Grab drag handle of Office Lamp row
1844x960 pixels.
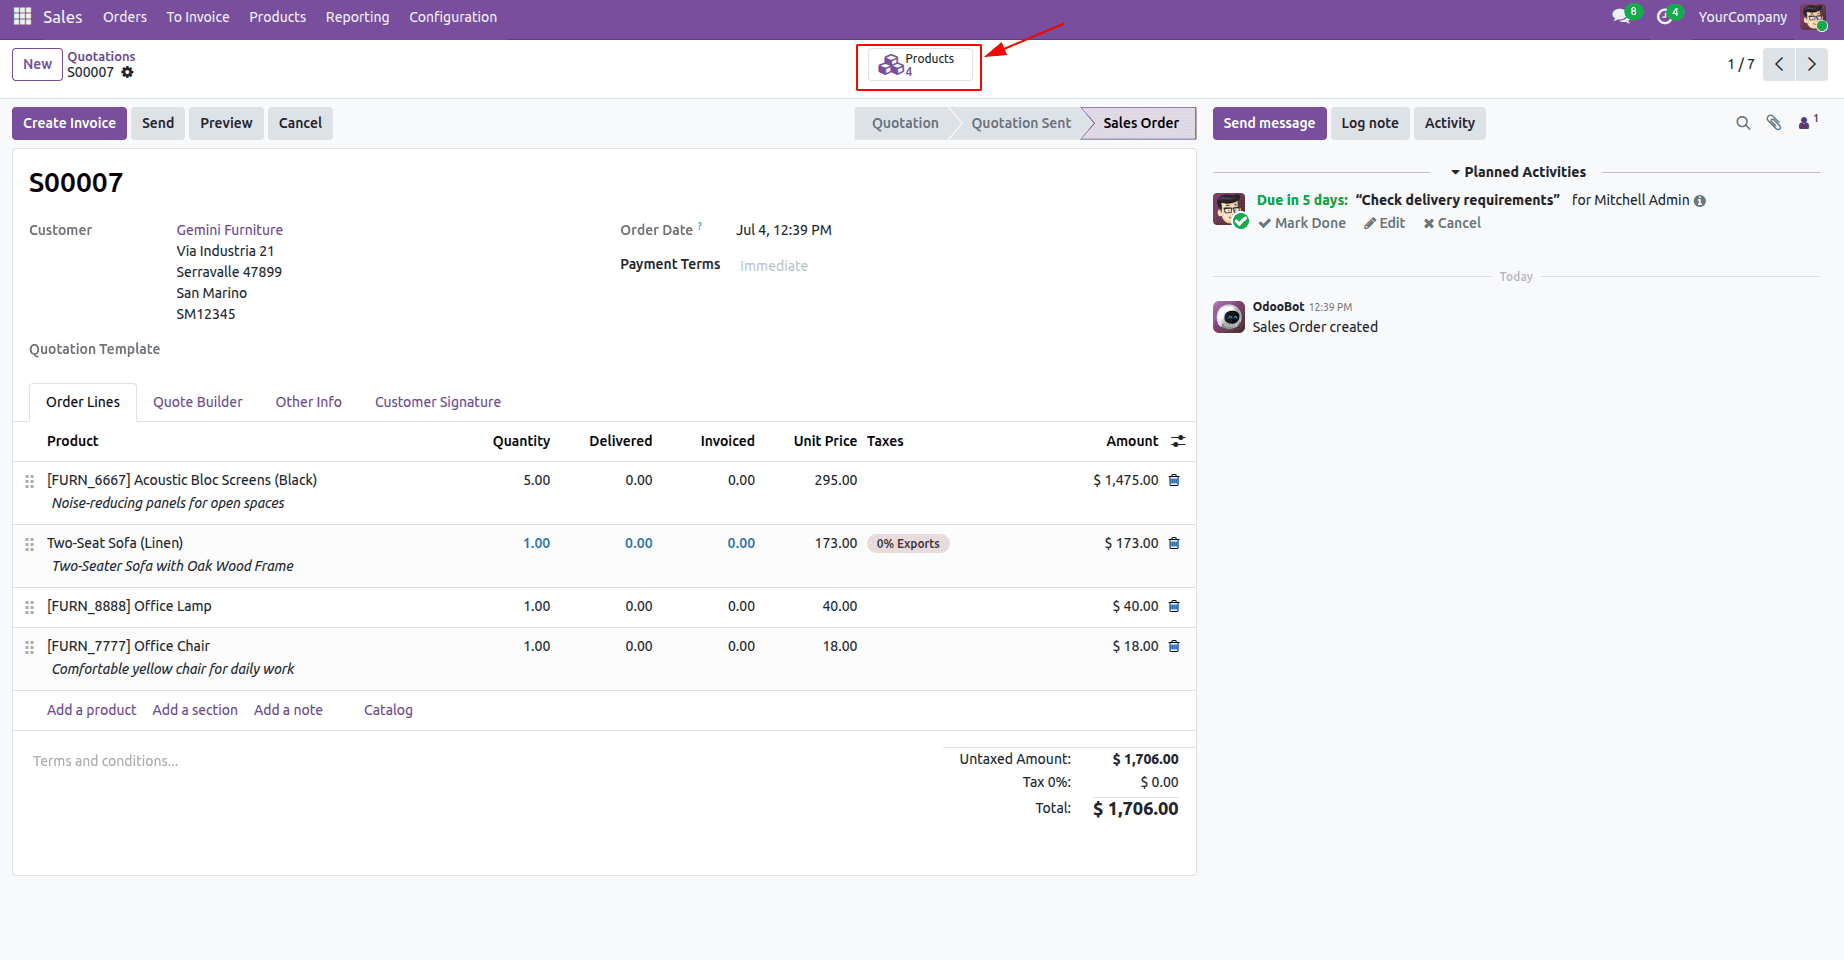(29, 607)
